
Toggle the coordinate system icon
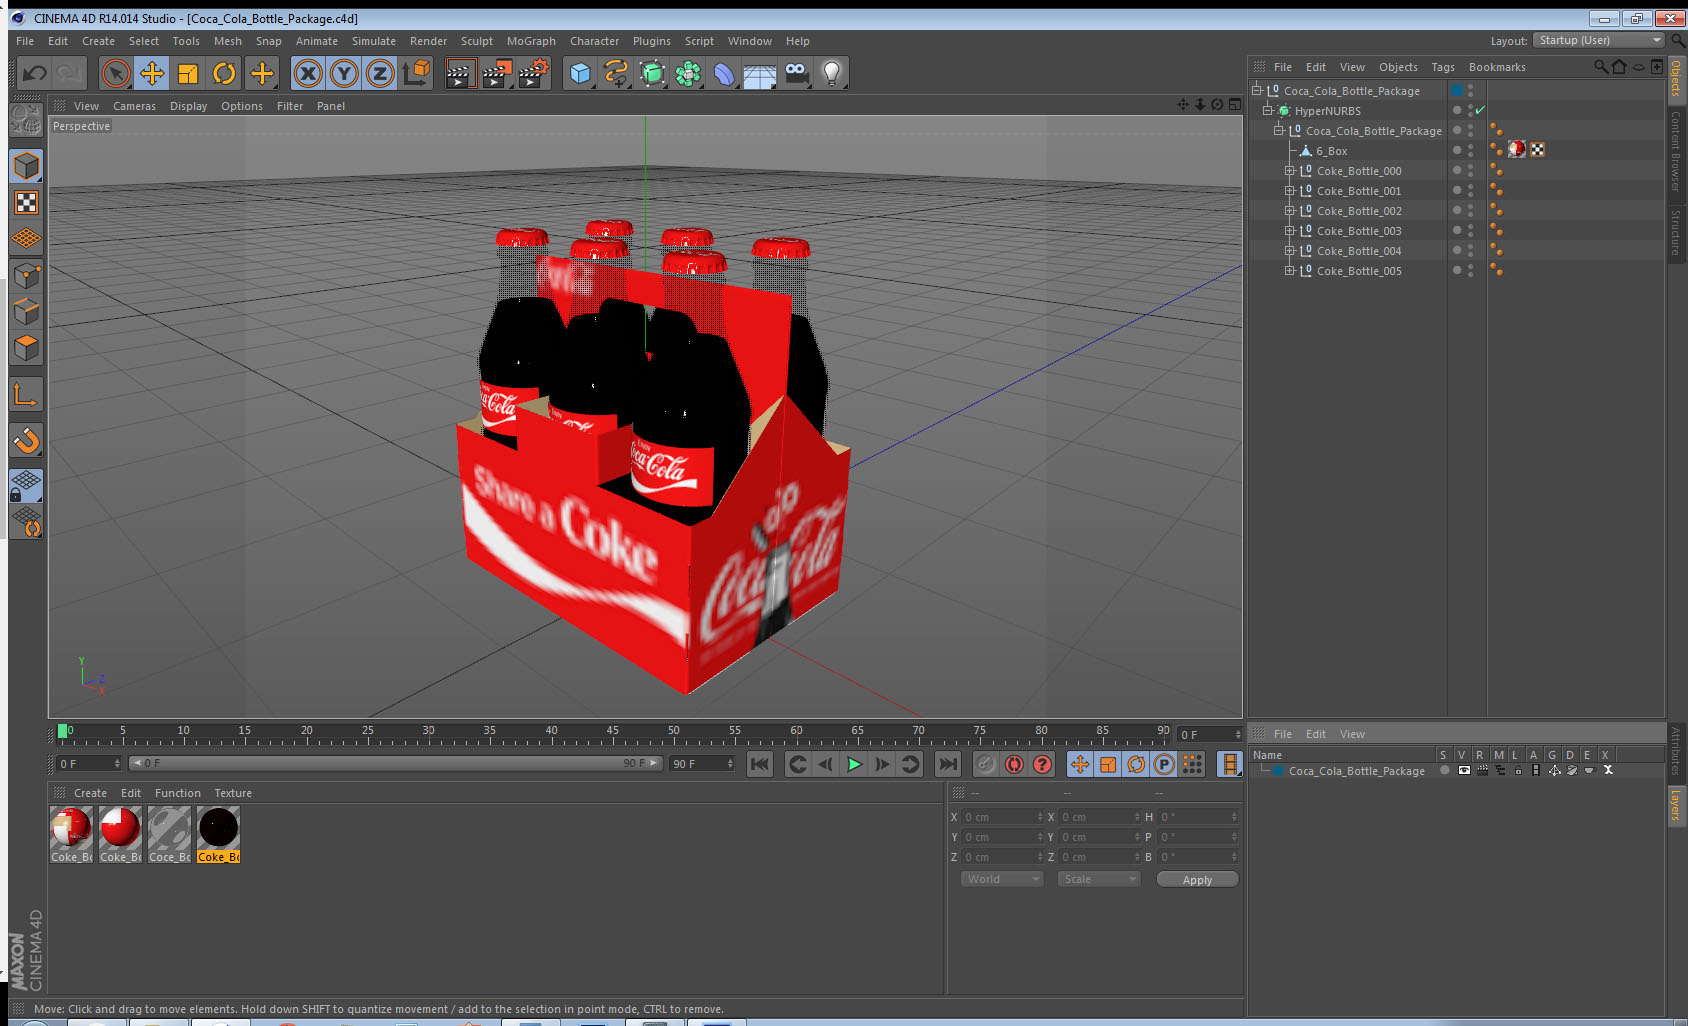click(416, 73)
